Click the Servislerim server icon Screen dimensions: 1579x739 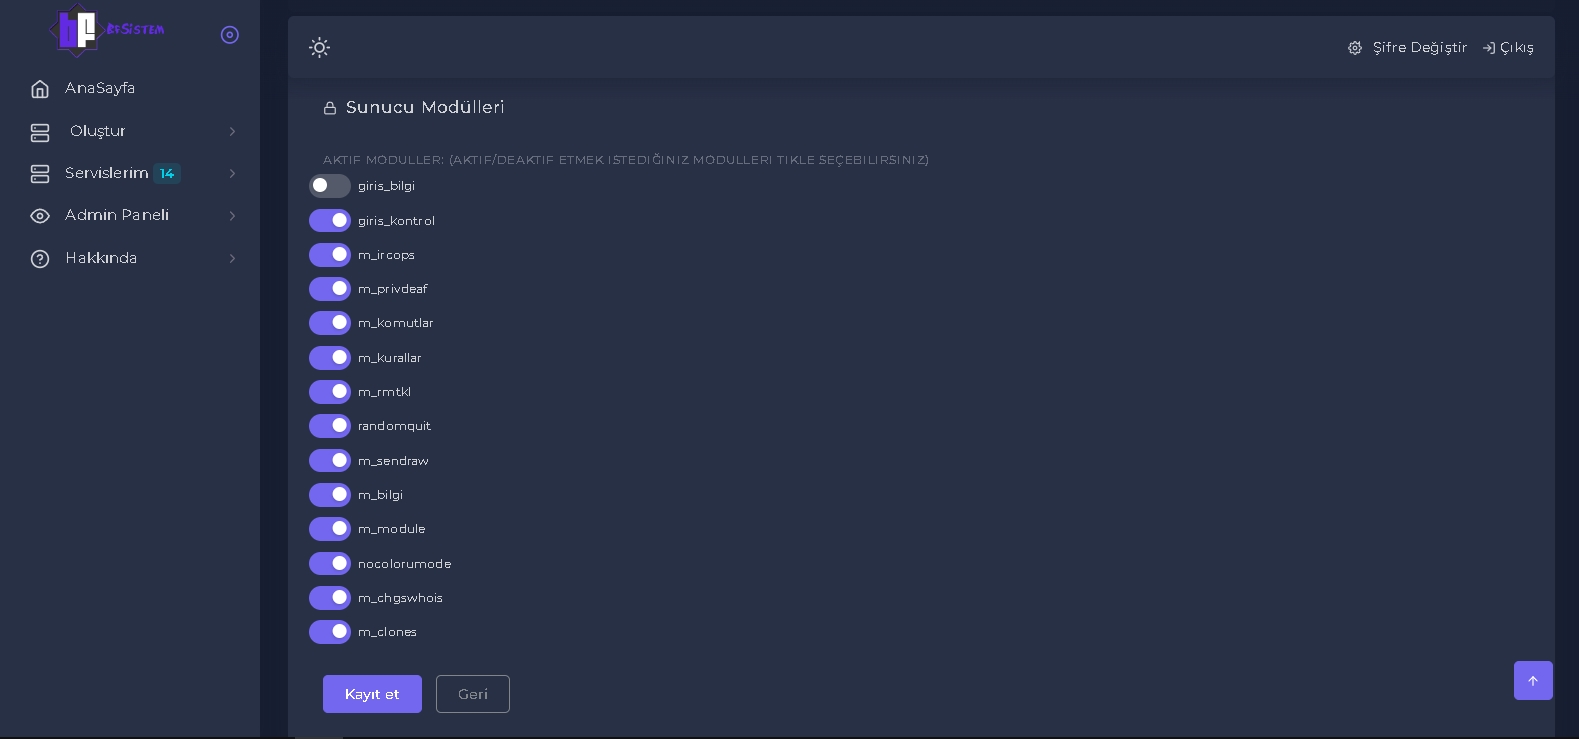click(40, 174)
